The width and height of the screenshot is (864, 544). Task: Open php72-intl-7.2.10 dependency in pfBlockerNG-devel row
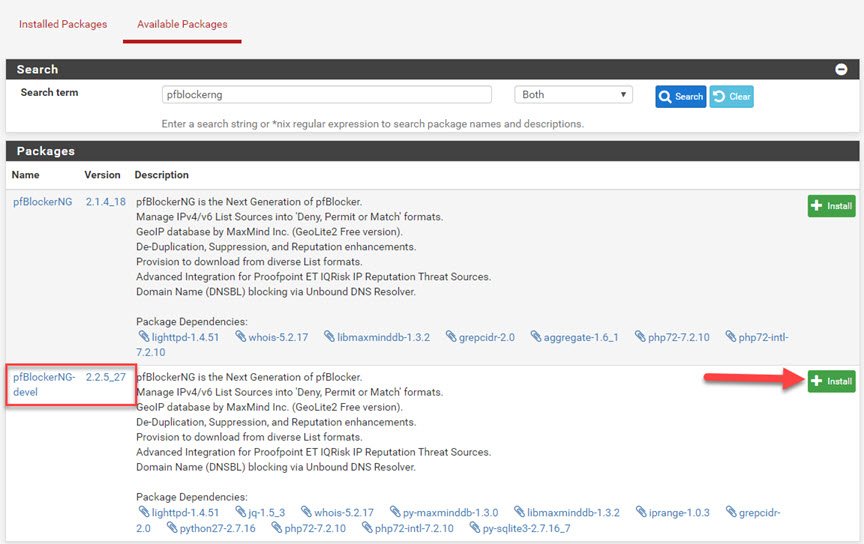pos(414,528)
